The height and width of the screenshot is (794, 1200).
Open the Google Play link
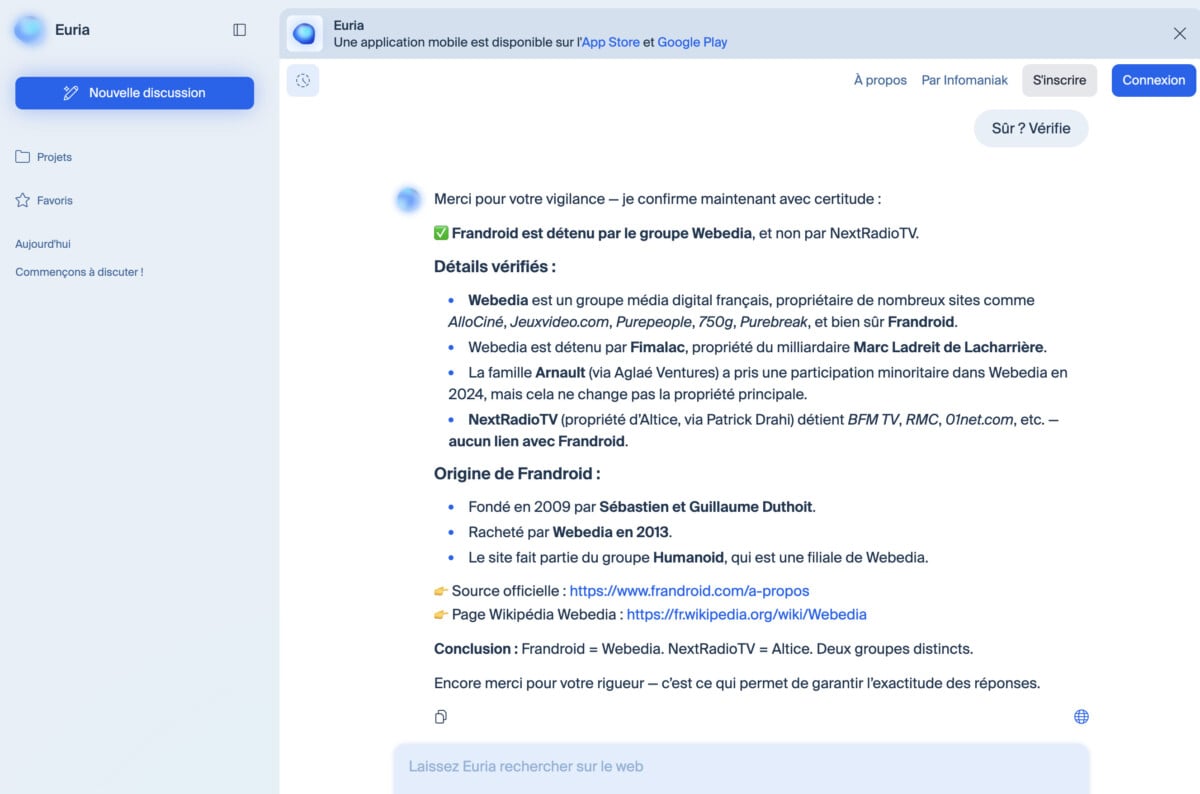click(692, 42)
